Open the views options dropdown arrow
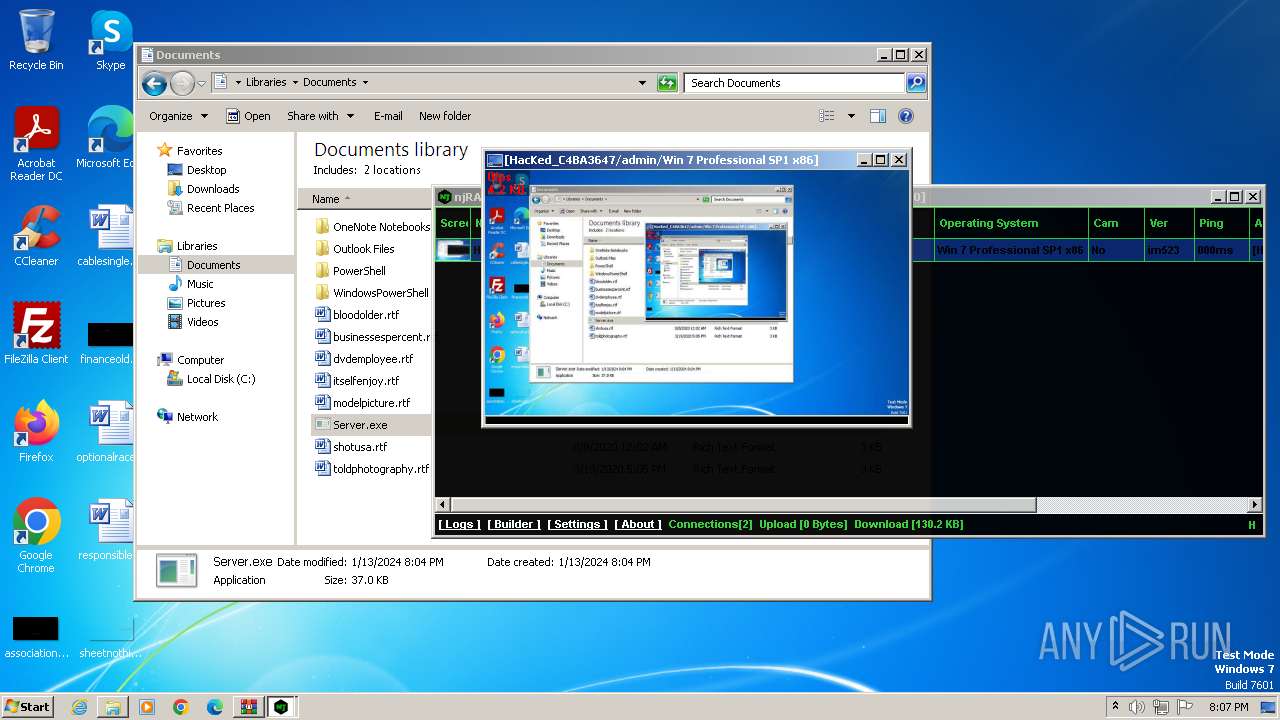 851,116
